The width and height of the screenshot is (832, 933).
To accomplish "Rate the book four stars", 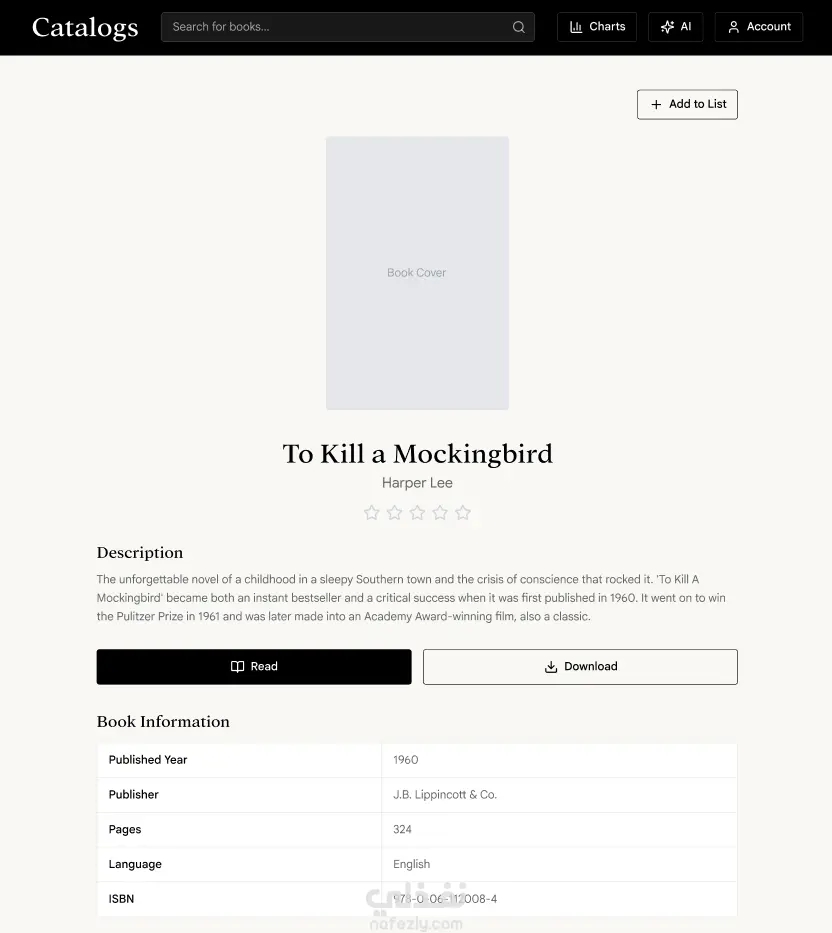I will click(x=440, y=512).
